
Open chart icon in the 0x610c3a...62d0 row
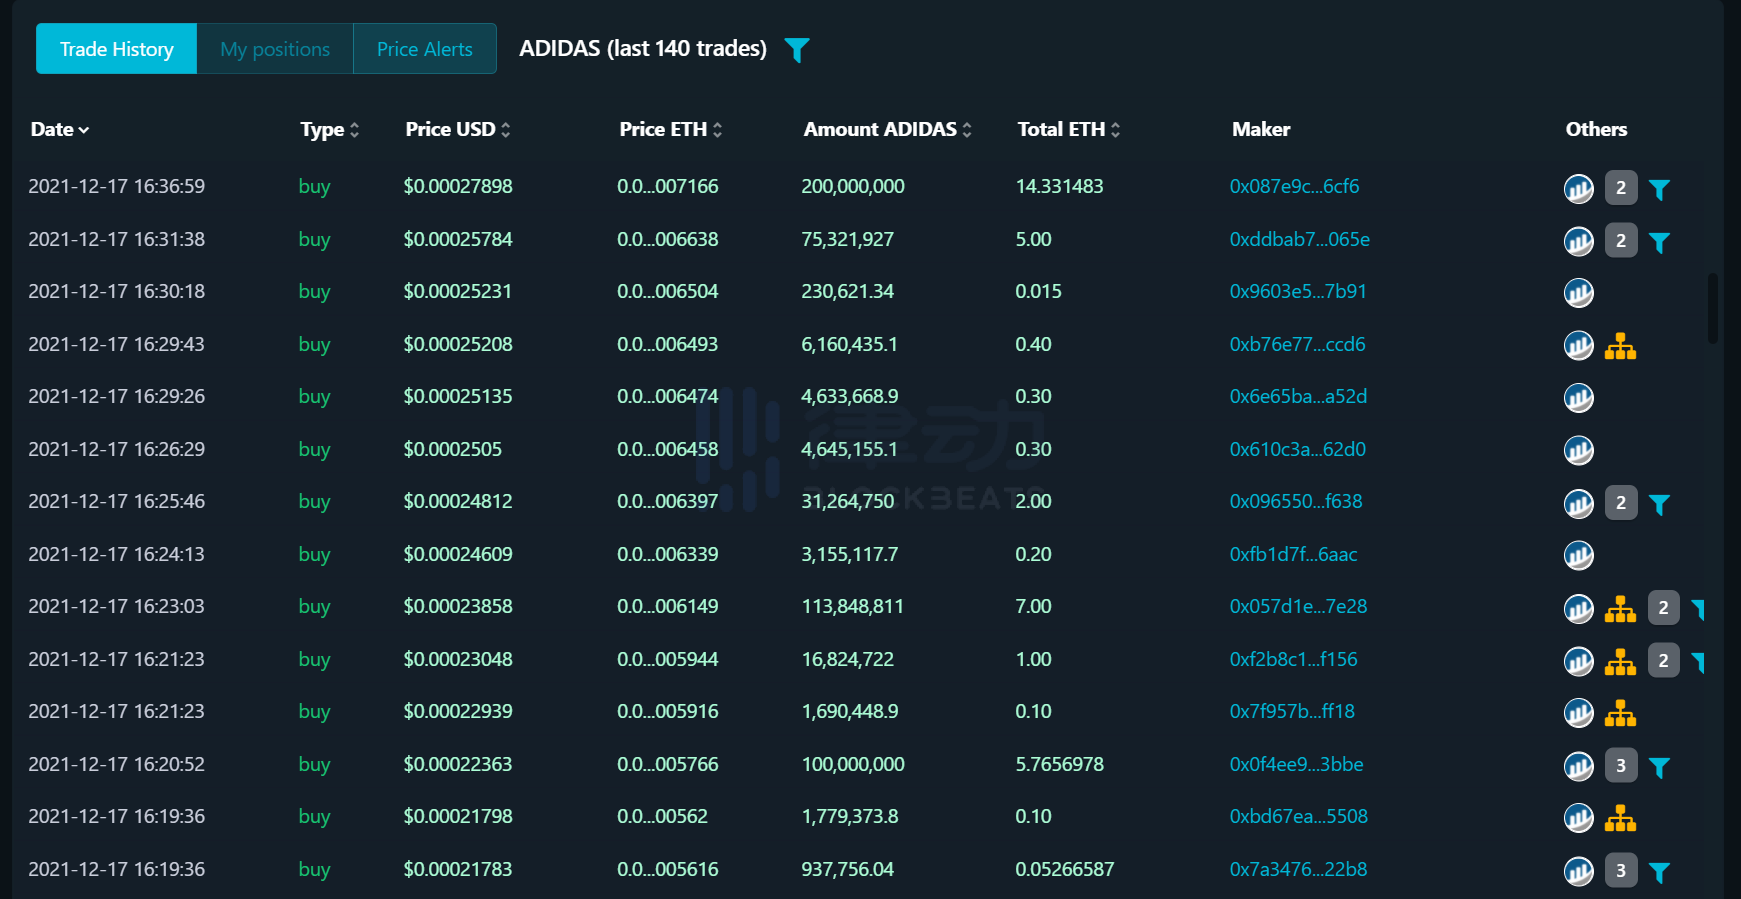(1578, 451)
